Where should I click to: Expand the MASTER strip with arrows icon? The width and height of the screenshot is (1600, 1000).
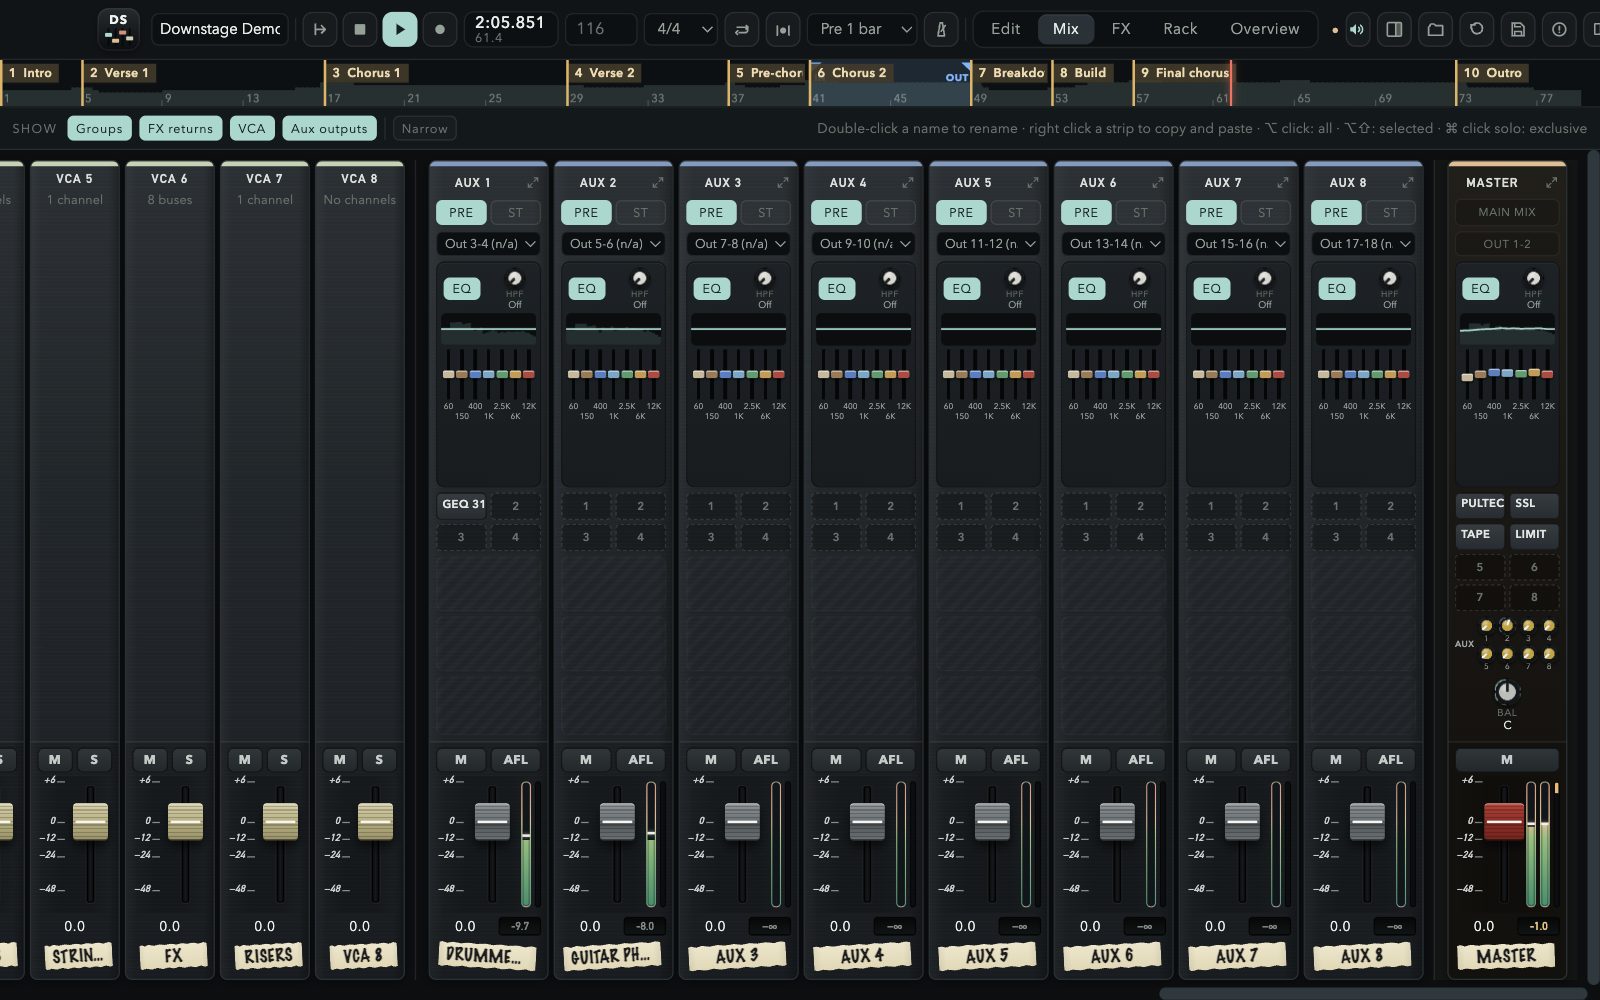[1552, 182]
